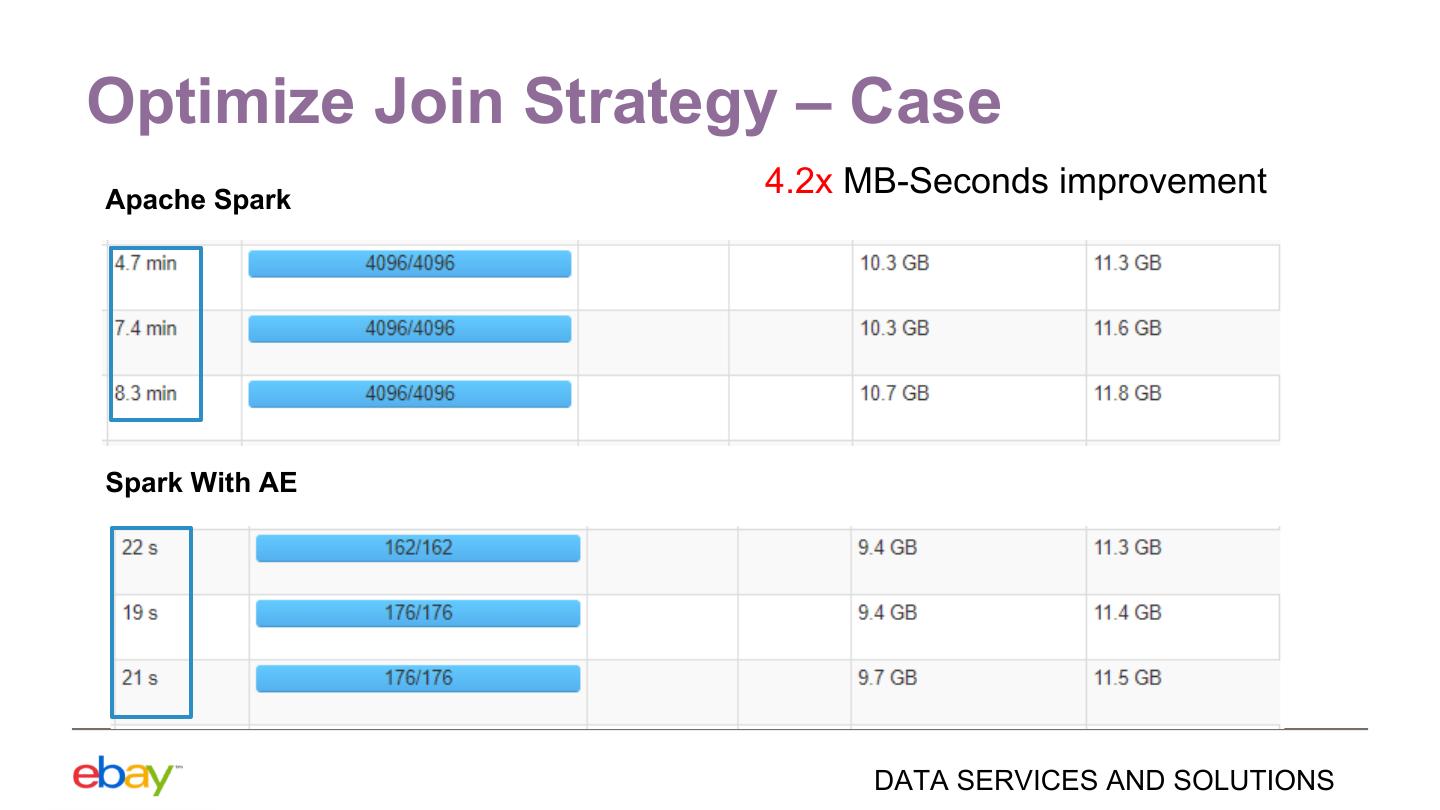1440x810 pixels.
Task: Click the 9.7 GB cell
Action: coord(887,678)
